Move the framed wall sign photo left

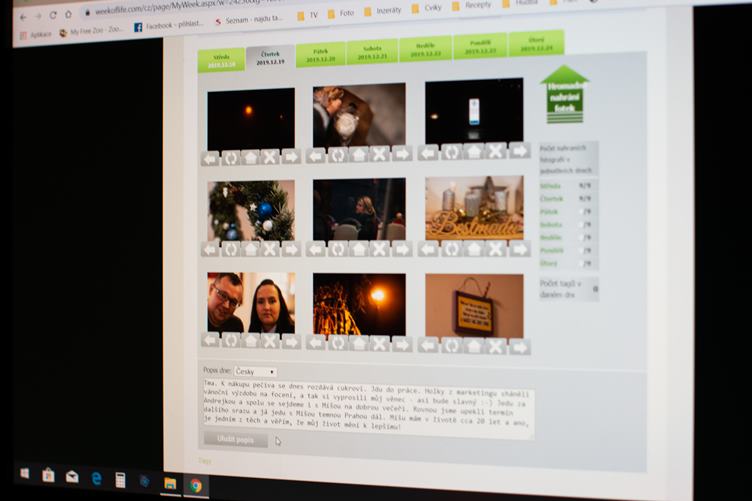(428, 345)
